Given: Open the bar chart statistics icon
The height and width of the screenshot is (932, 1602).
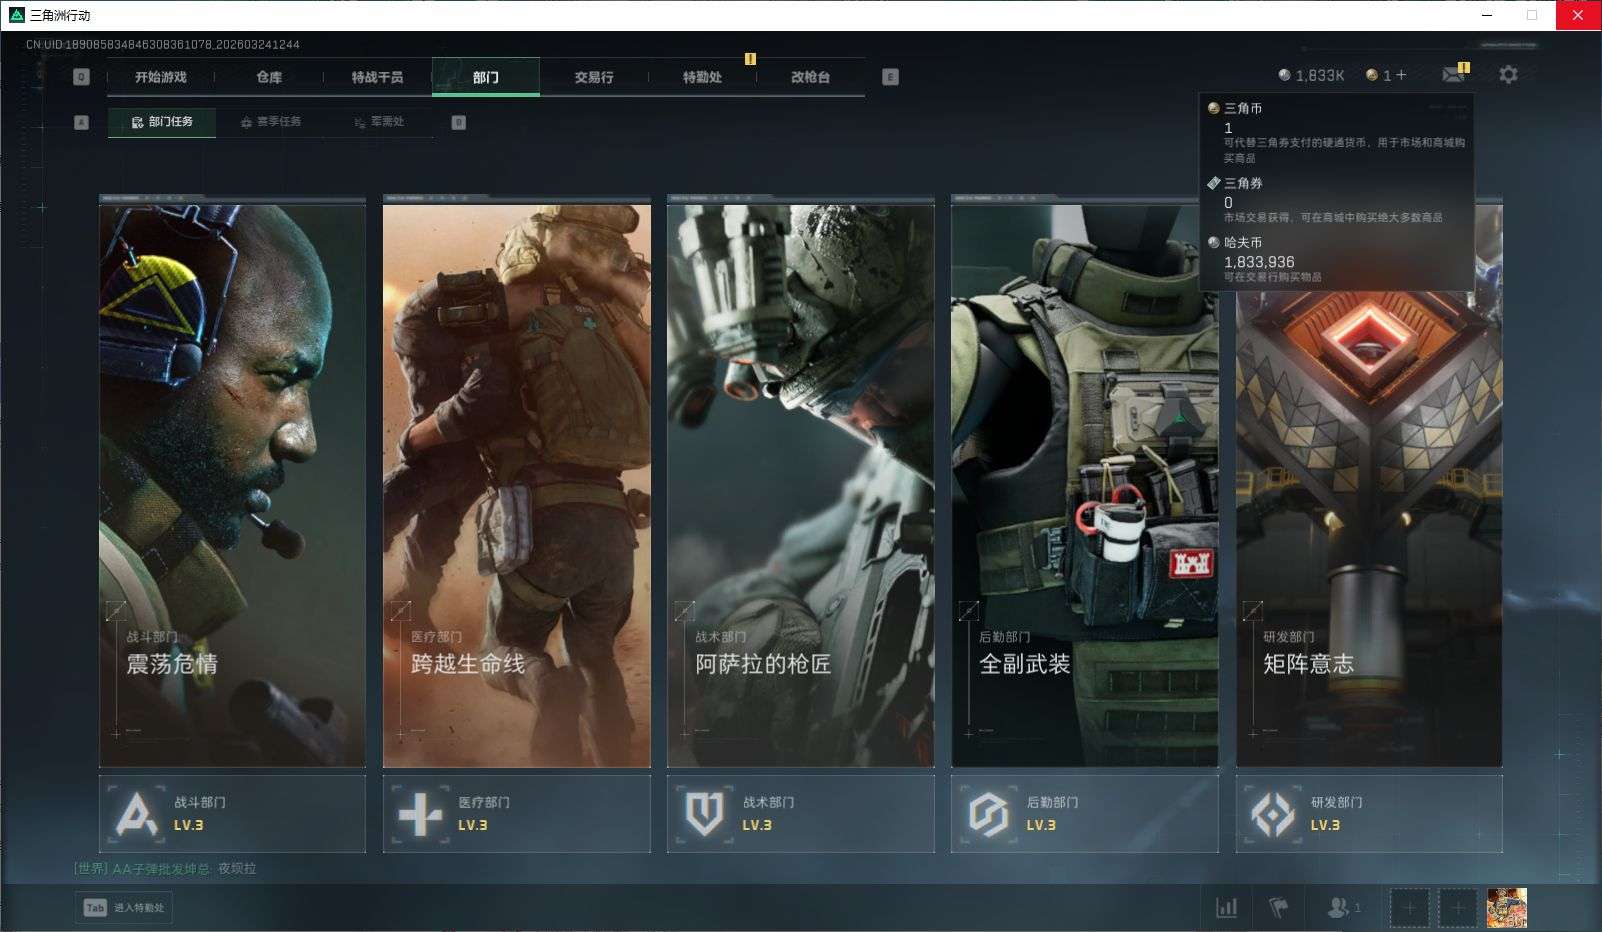Looking at the screenshot, I should [x=1226, y=908].
